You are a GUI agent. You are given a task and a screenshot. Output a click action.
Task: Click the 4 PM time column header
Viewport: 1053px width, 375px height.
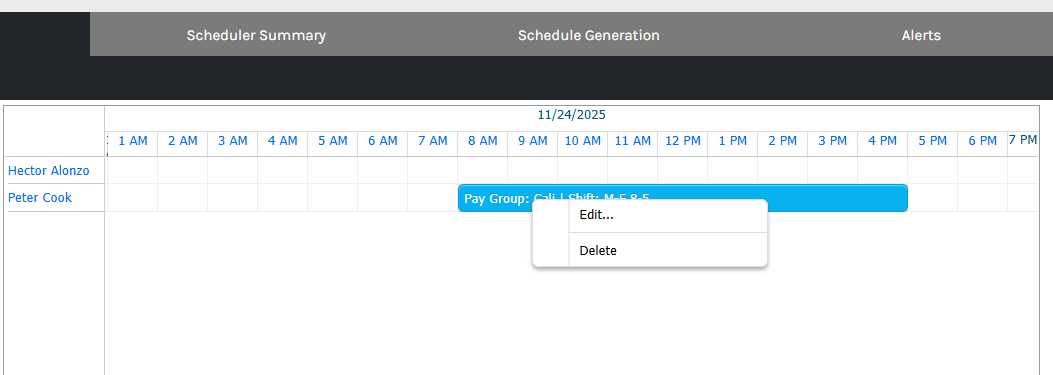(883, 141)
